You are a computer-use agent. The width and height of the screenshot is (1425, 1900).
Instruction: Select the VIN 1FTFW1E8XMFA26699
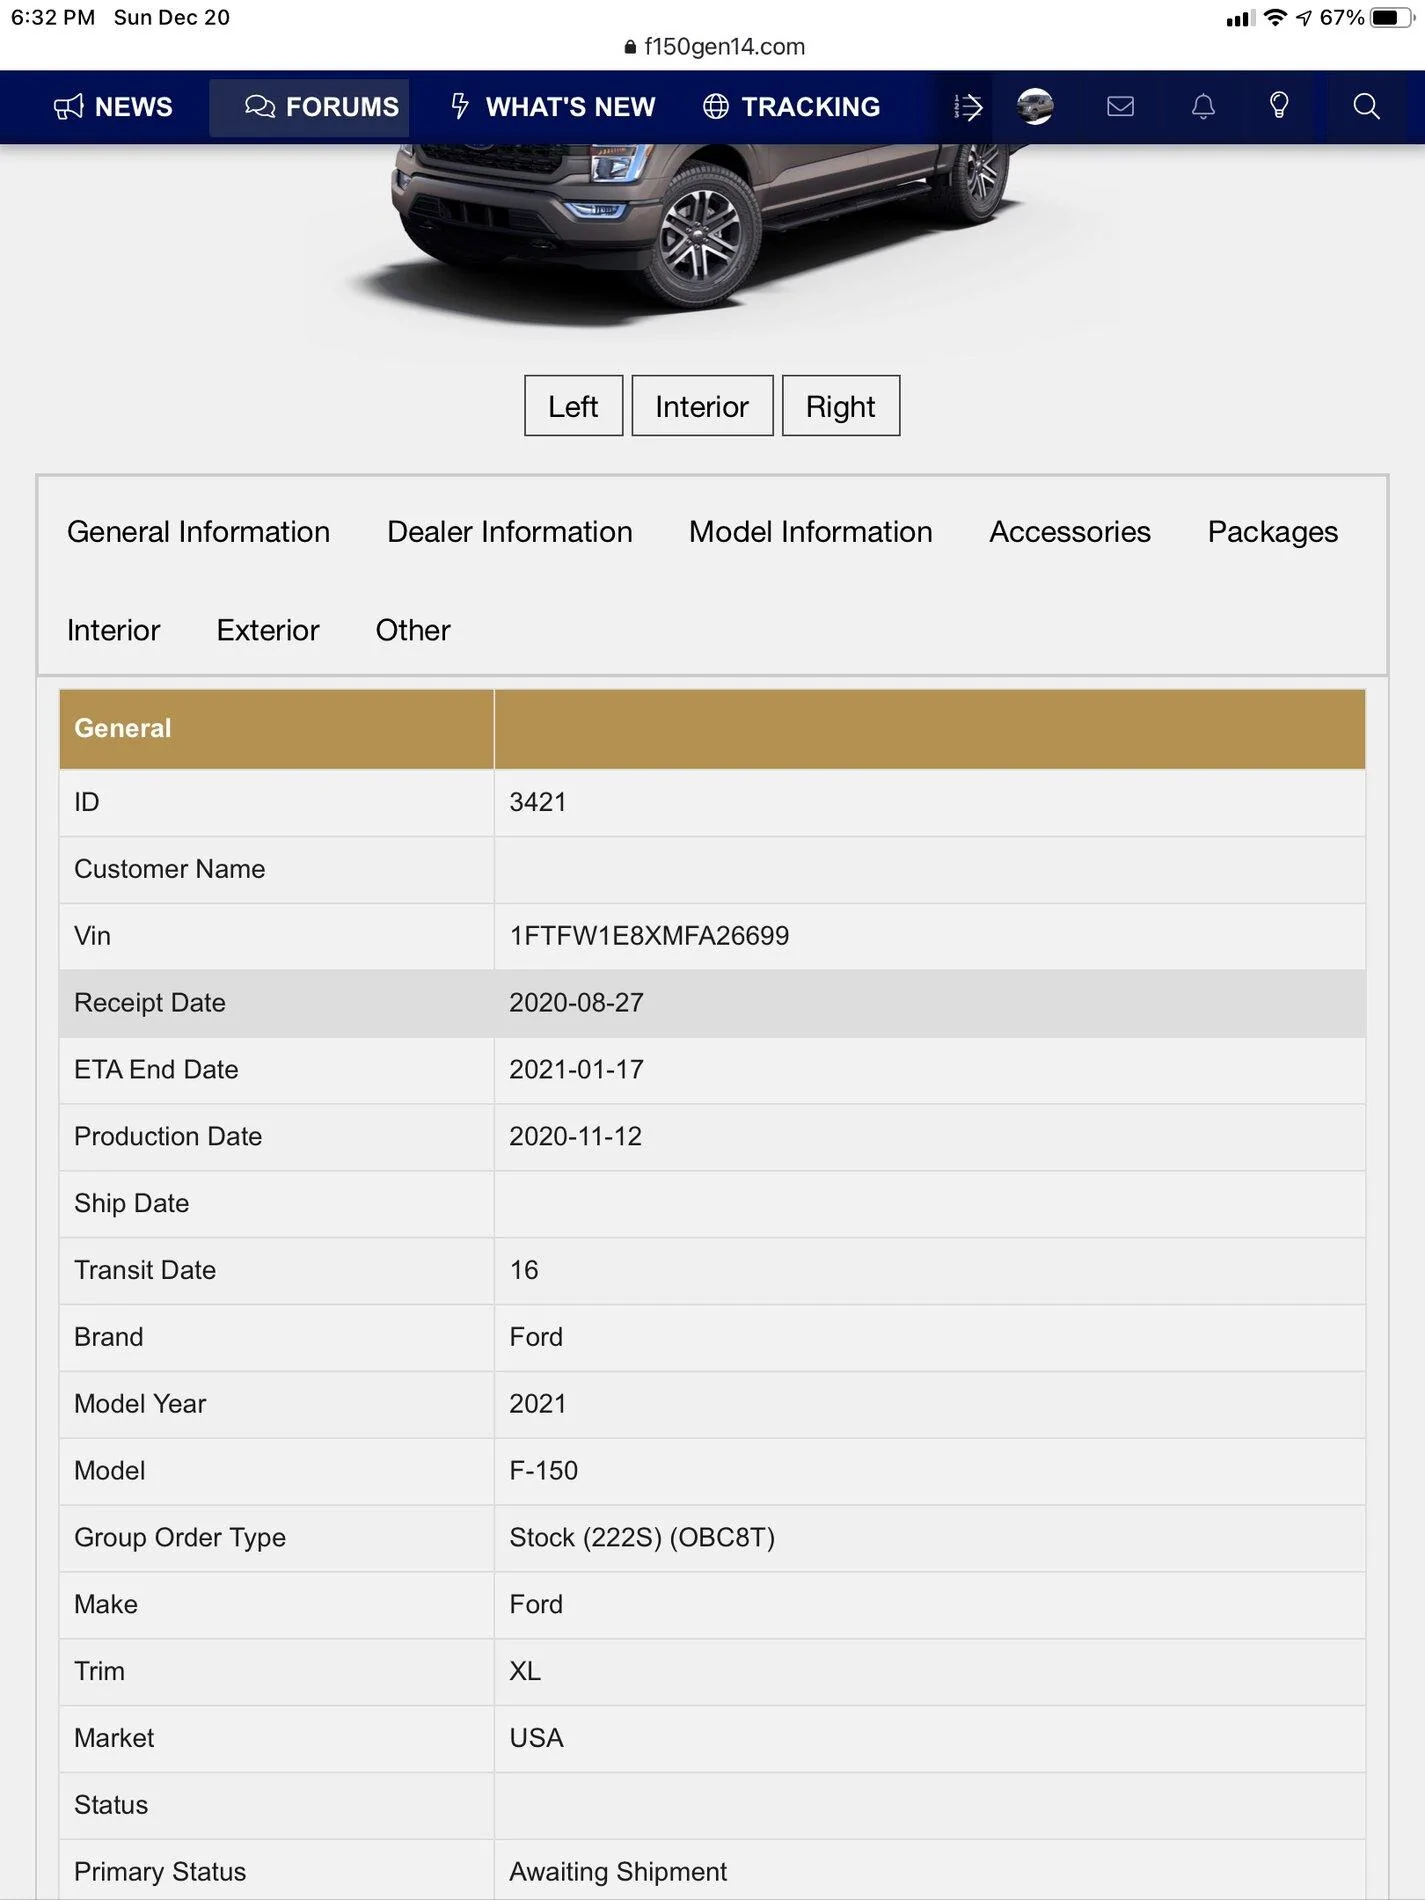[649, 936]
